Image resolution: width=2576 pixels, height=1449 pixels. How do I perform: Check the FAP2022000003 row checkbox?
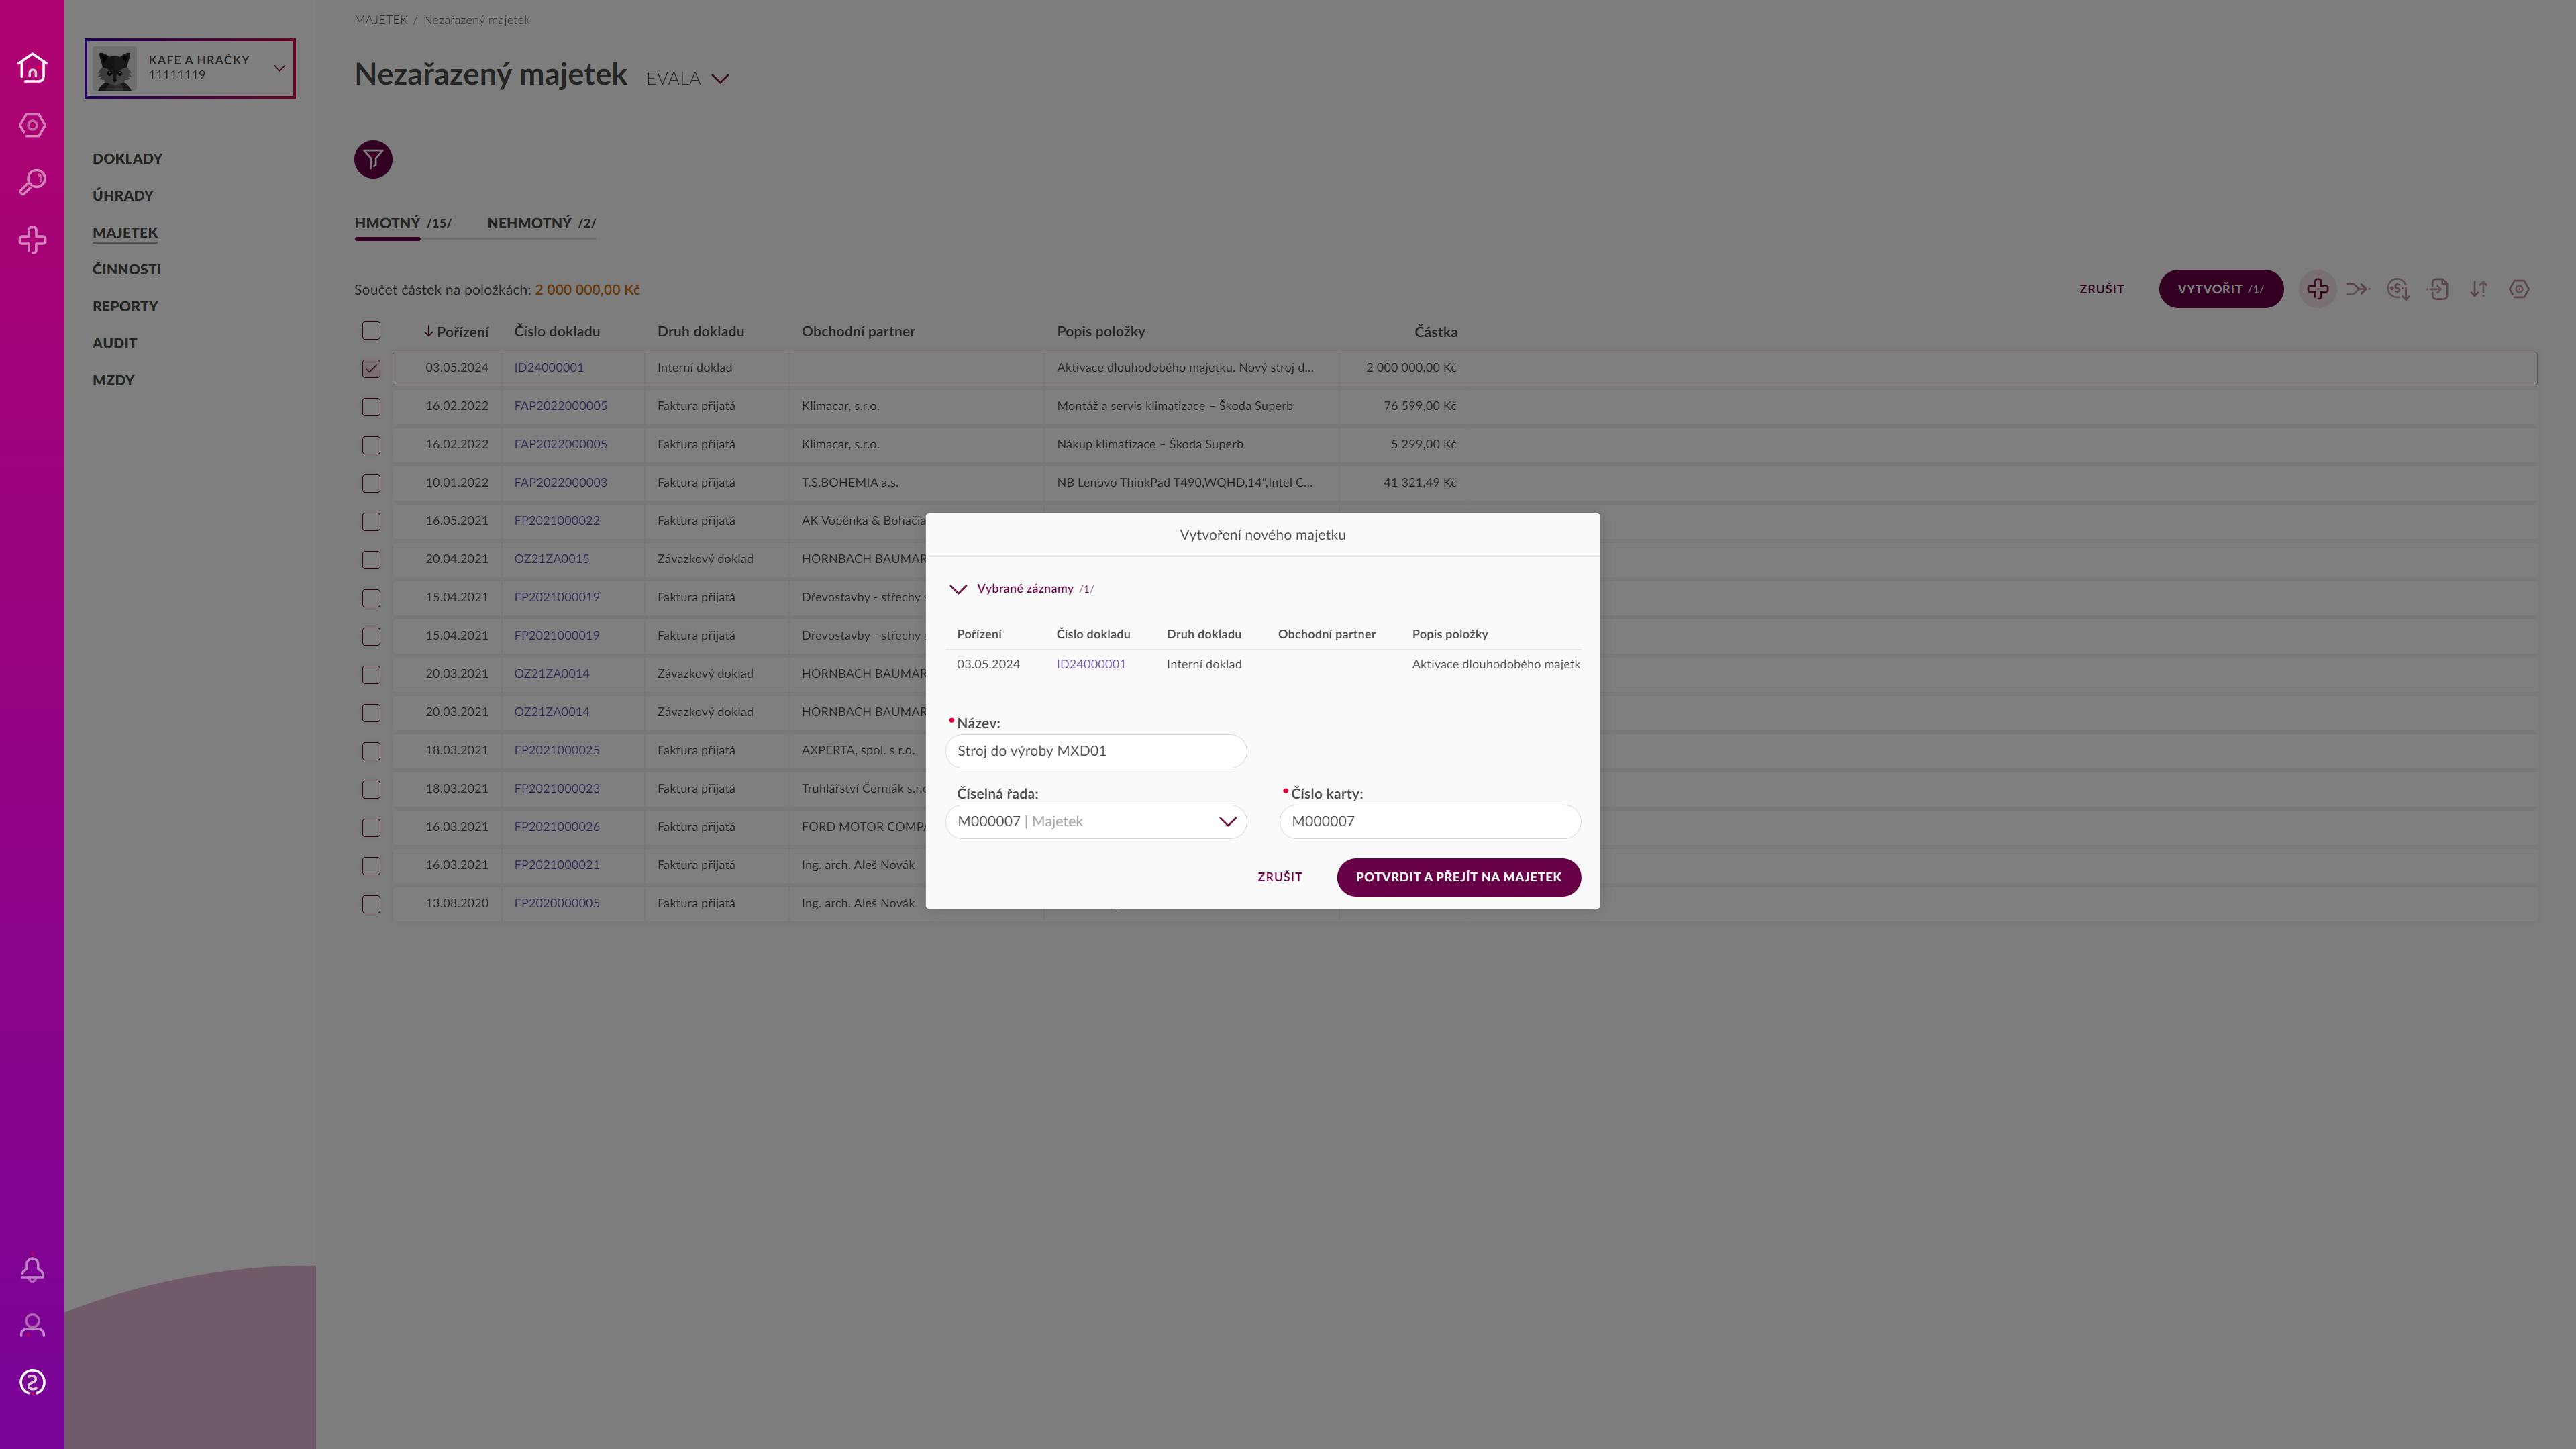click(371, 483)
